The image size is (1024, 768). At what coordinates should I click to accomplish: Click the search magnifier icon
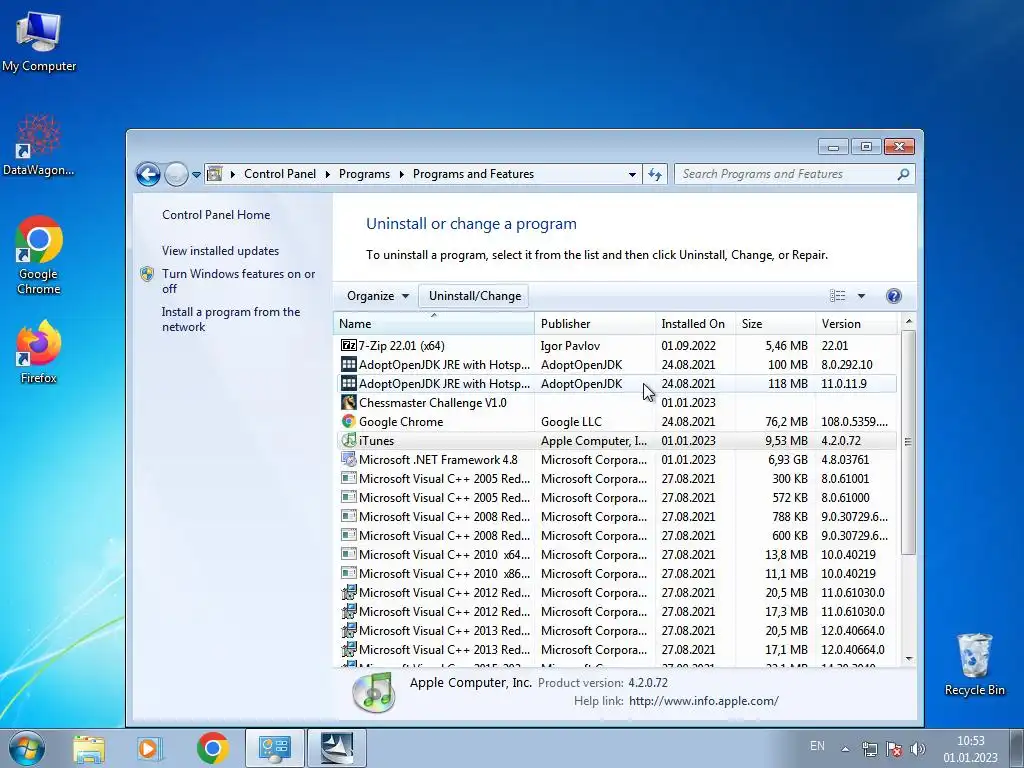tap(903, 174)
